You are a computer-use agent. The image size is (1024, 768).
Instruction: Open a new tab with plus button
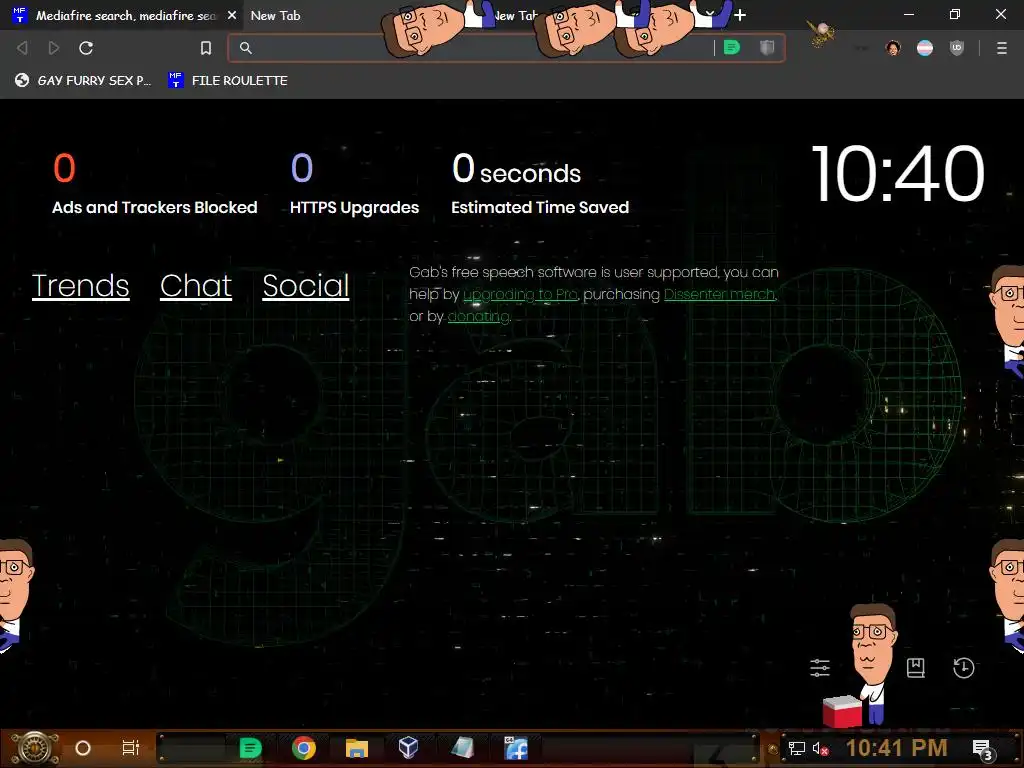pyautogui.click(x=740, y=15)
